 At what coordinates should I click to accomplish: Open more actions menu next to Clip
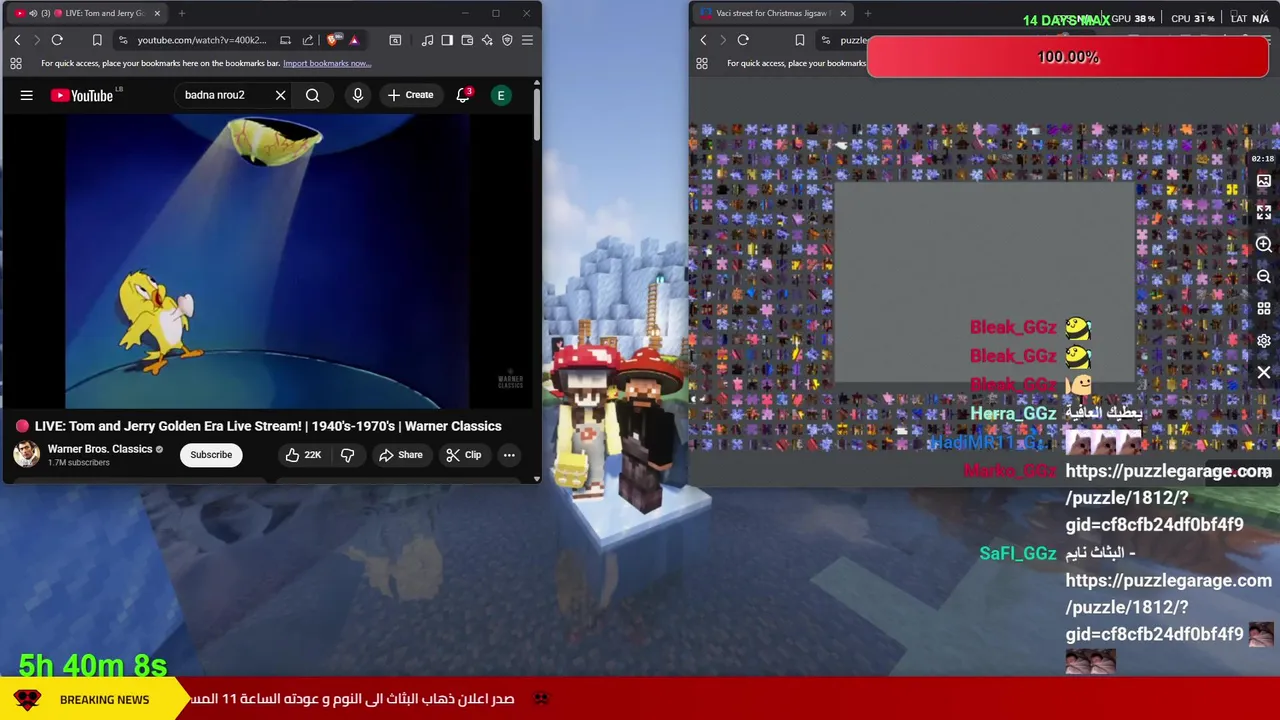509,455
